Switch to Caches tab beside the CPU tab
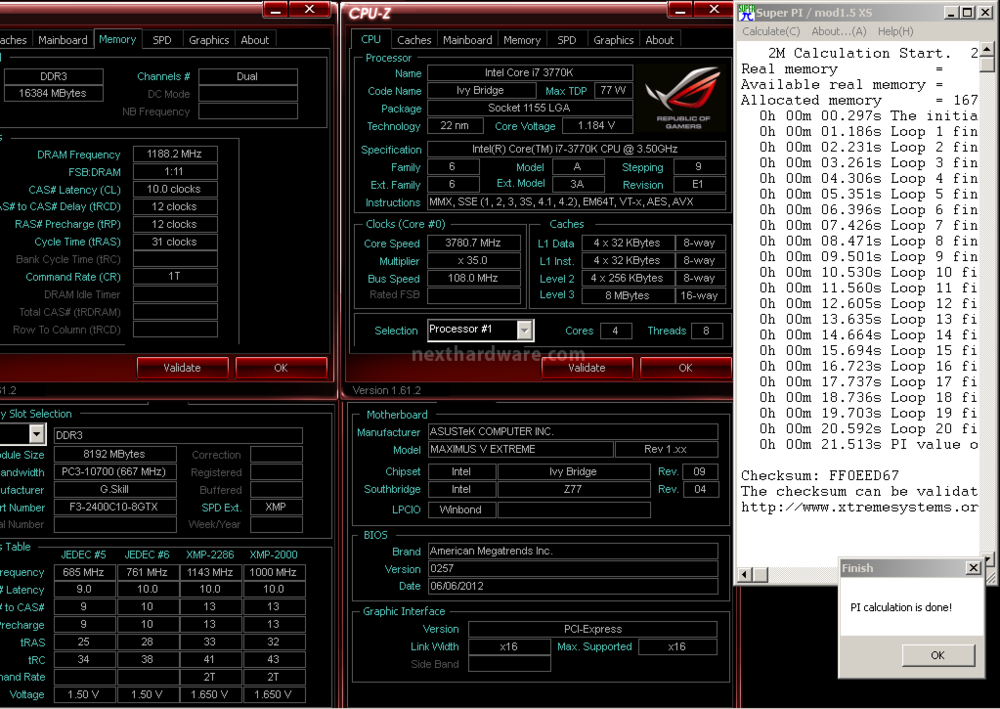The width and height of the screenshot is (1000, 709). click(414, 40)
